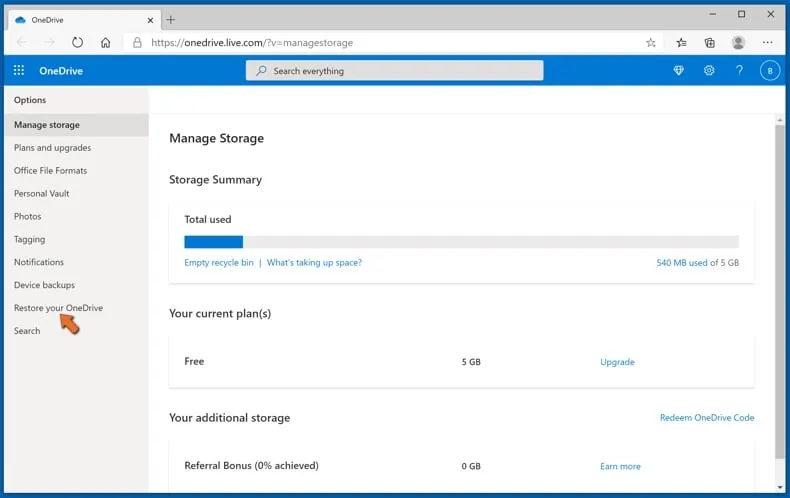Click the Upgrade link for Free plan
This screenshot has width=790, height=498.
(617, 362)
